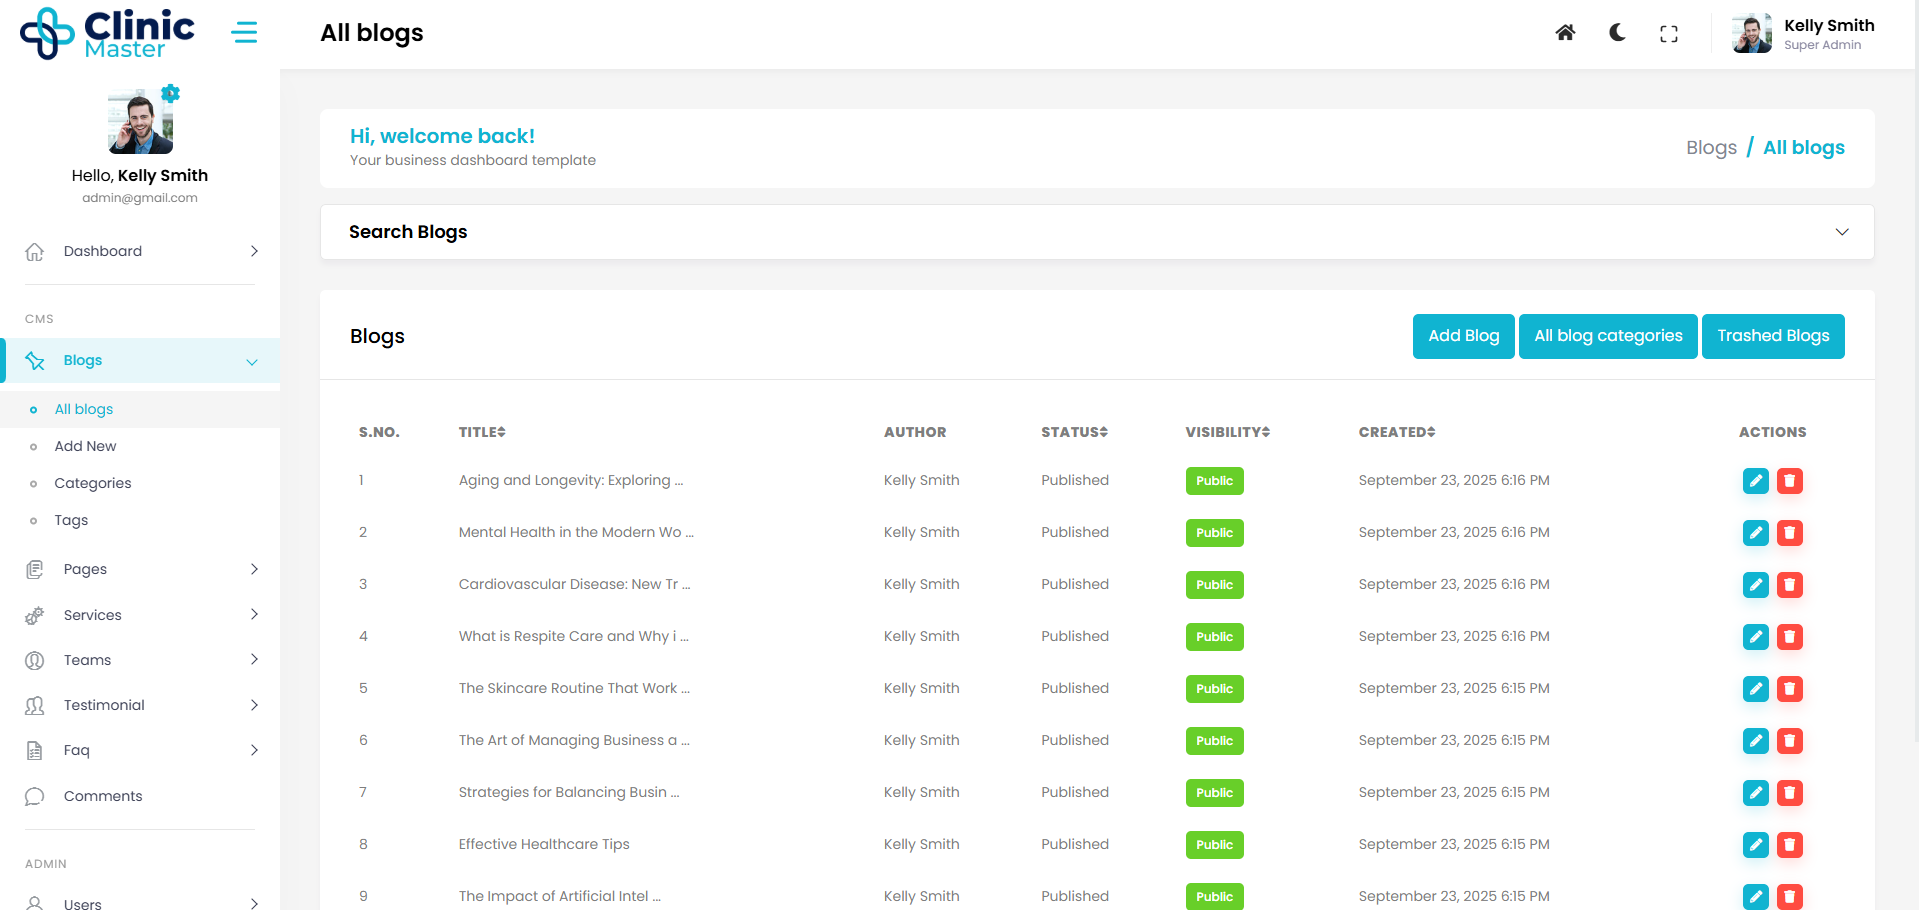This screenshot has height=910, width=1919.
Task: Open Add New in sidebar
Action: click(x=85, y=446)
